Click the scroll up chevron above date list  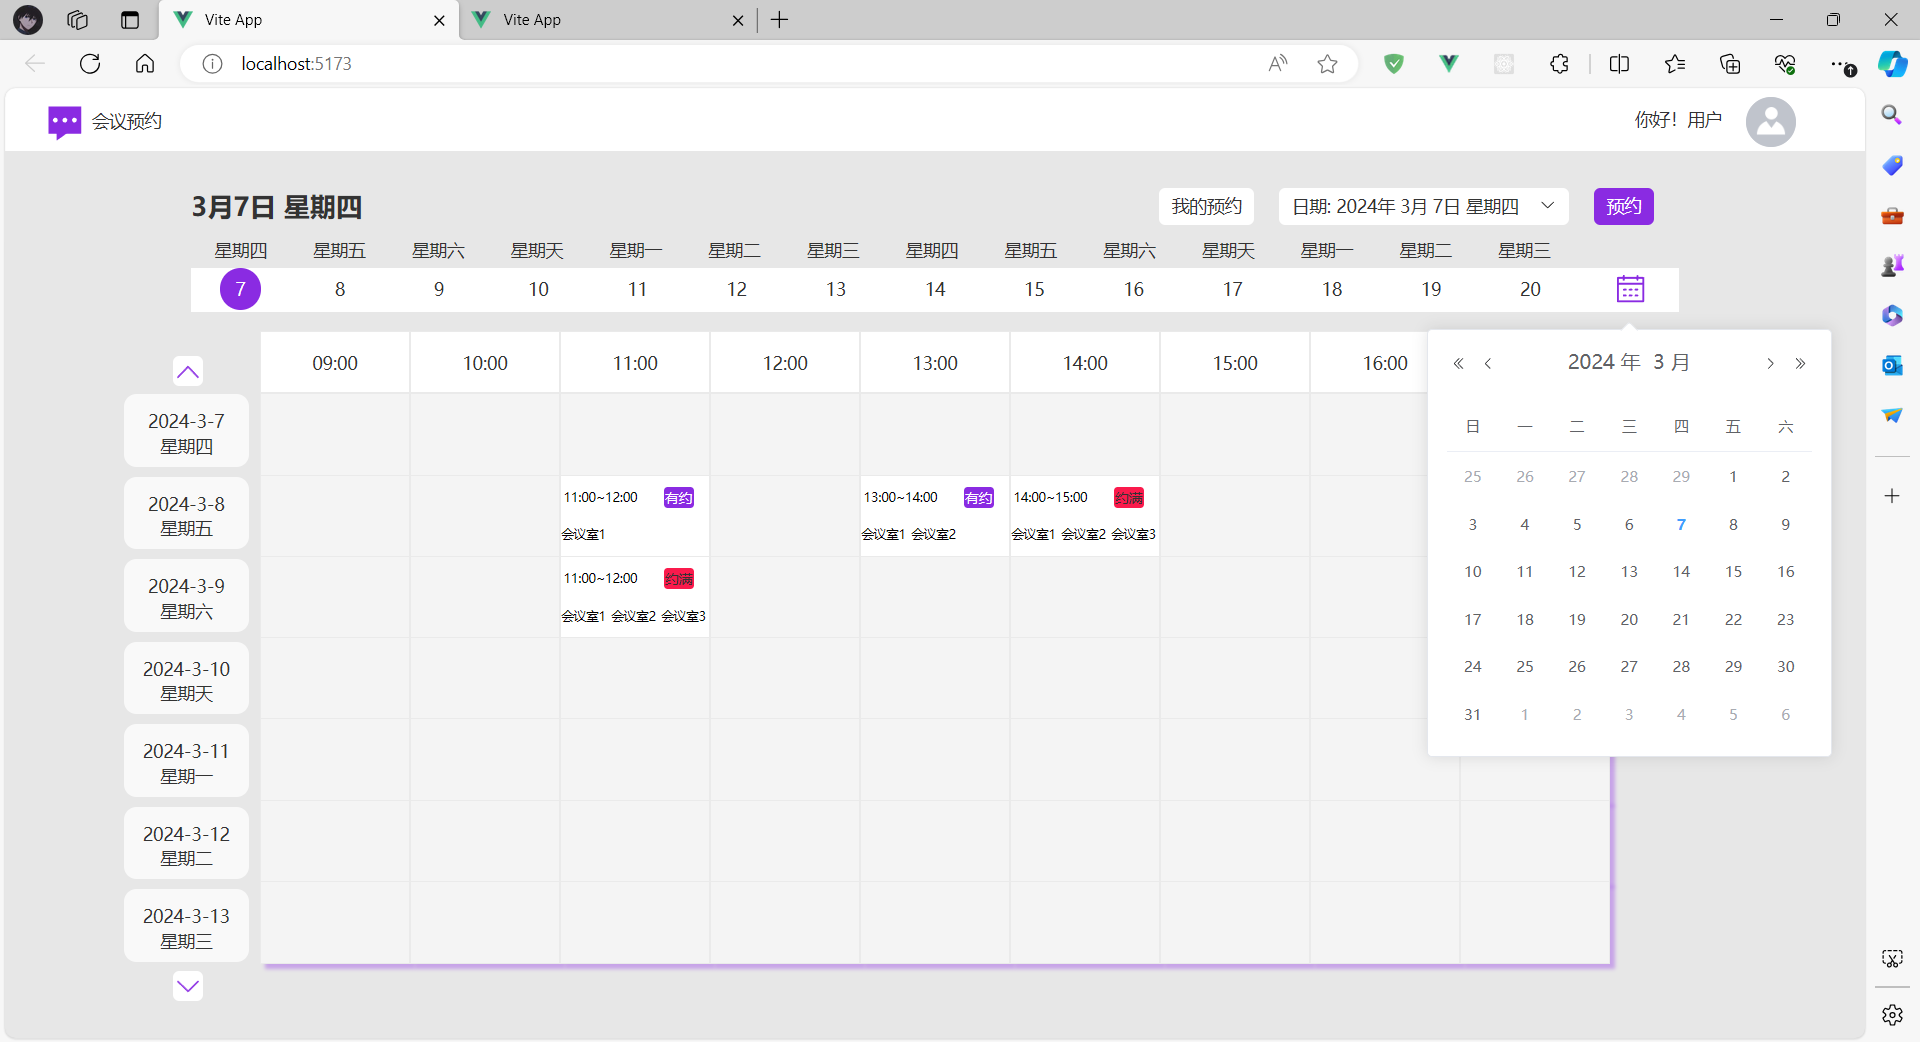click(x=188, y=372)
